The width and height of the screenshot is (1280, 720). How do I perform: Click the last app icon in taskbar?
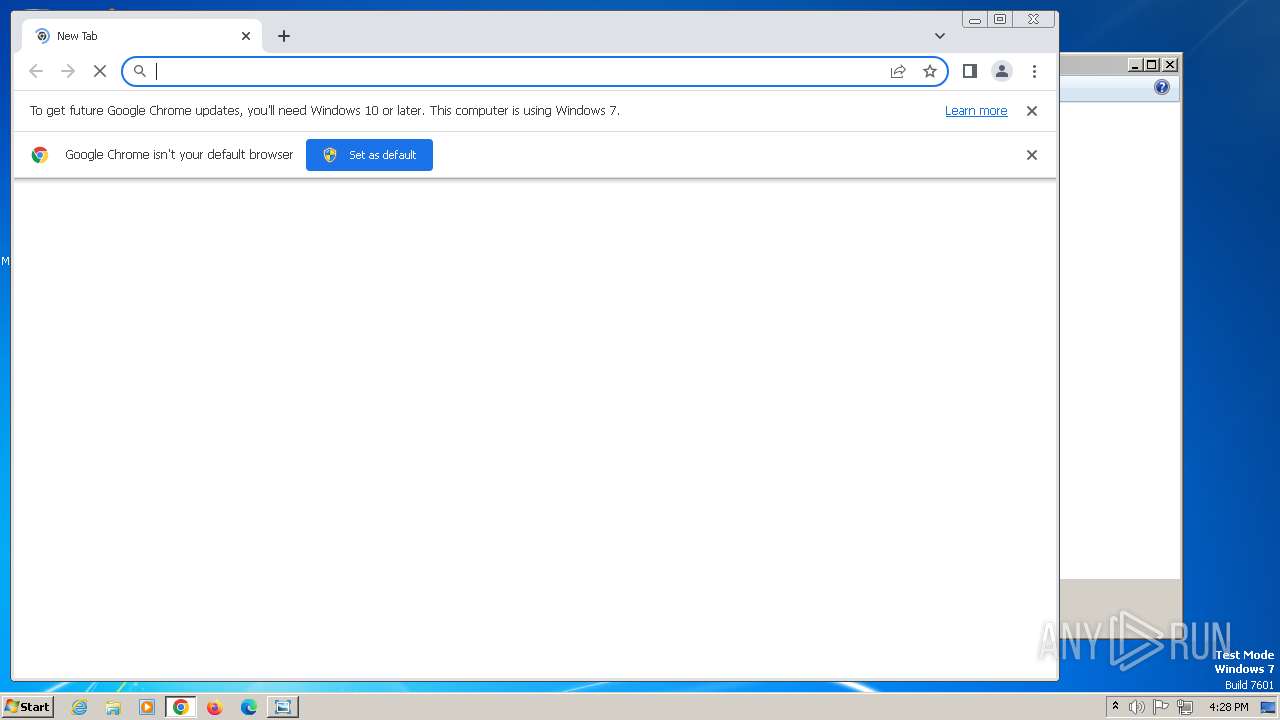[x=283, y=707]
